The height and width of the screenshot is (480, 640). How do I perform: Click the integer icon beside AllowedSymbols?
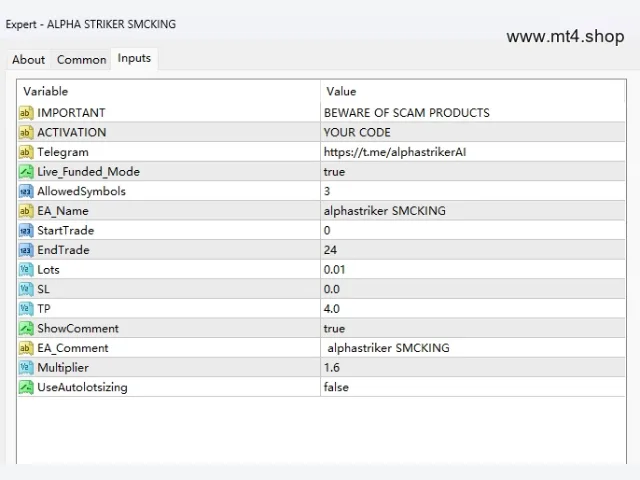click(26, 191)
